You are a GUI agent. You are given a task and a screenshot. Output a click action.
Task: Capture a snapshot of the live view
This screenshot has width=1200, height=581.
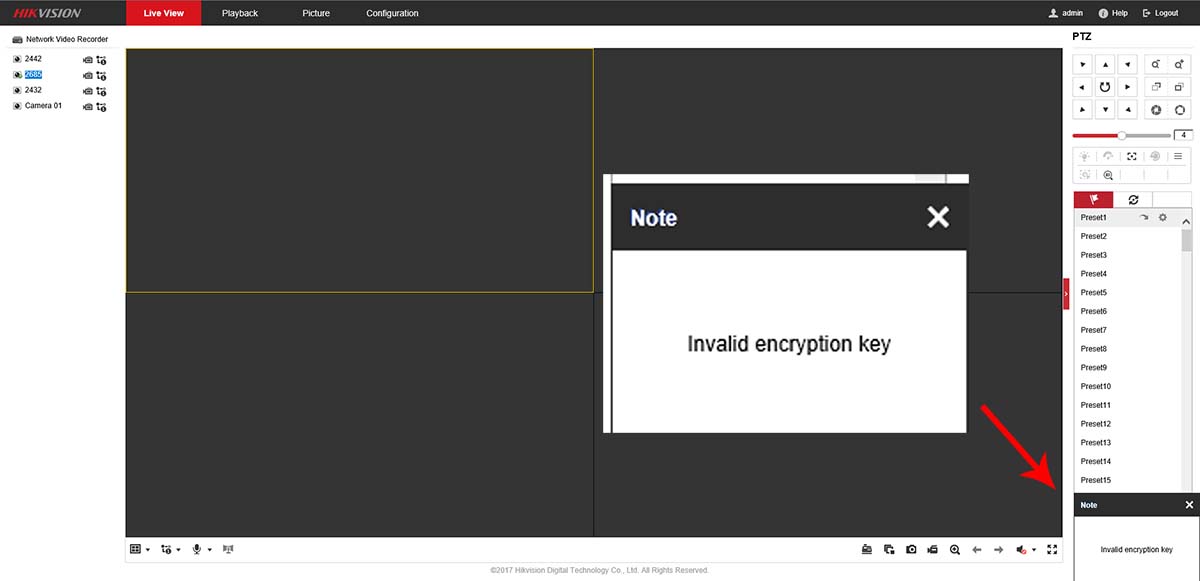coord(911,548)
